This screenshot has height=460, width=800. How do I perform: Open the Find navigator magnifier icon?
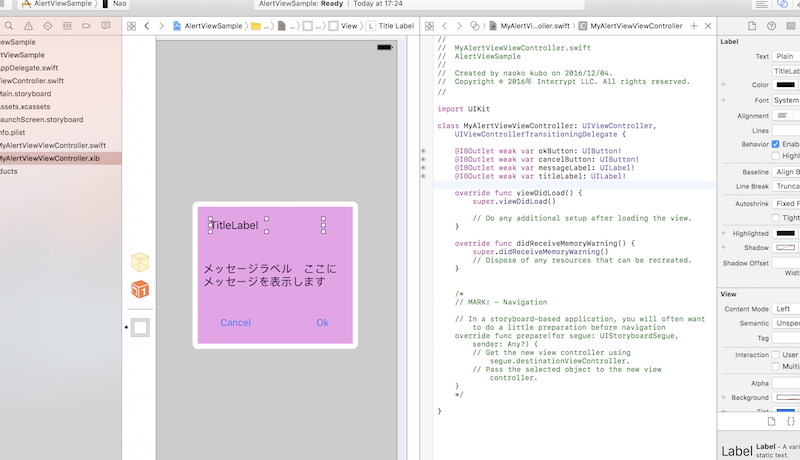(x=9, y=25)
